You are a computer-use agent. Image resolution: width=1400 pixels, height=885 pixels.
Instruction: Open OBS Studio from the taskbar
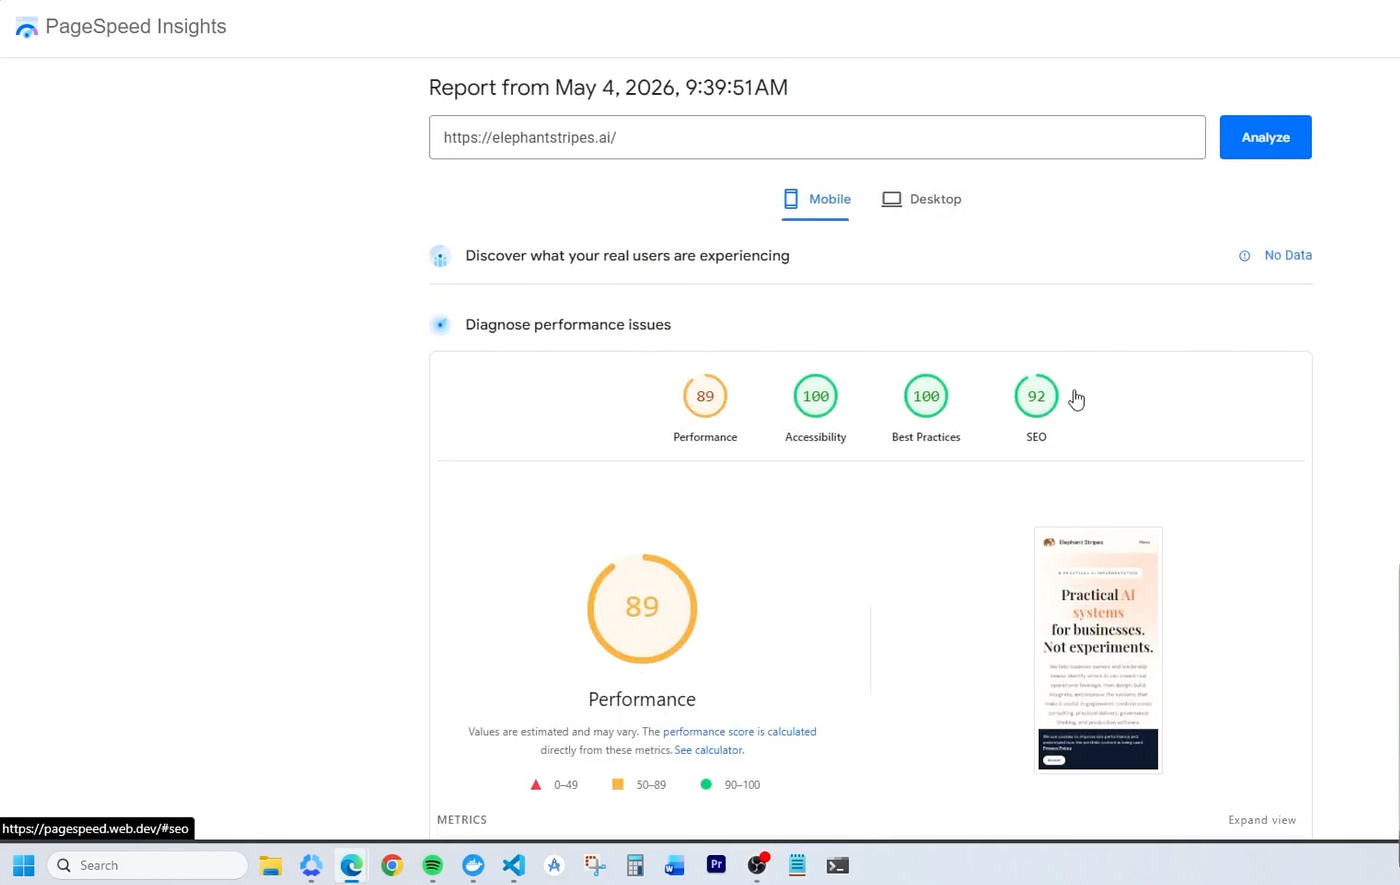(x=757, y=865)
